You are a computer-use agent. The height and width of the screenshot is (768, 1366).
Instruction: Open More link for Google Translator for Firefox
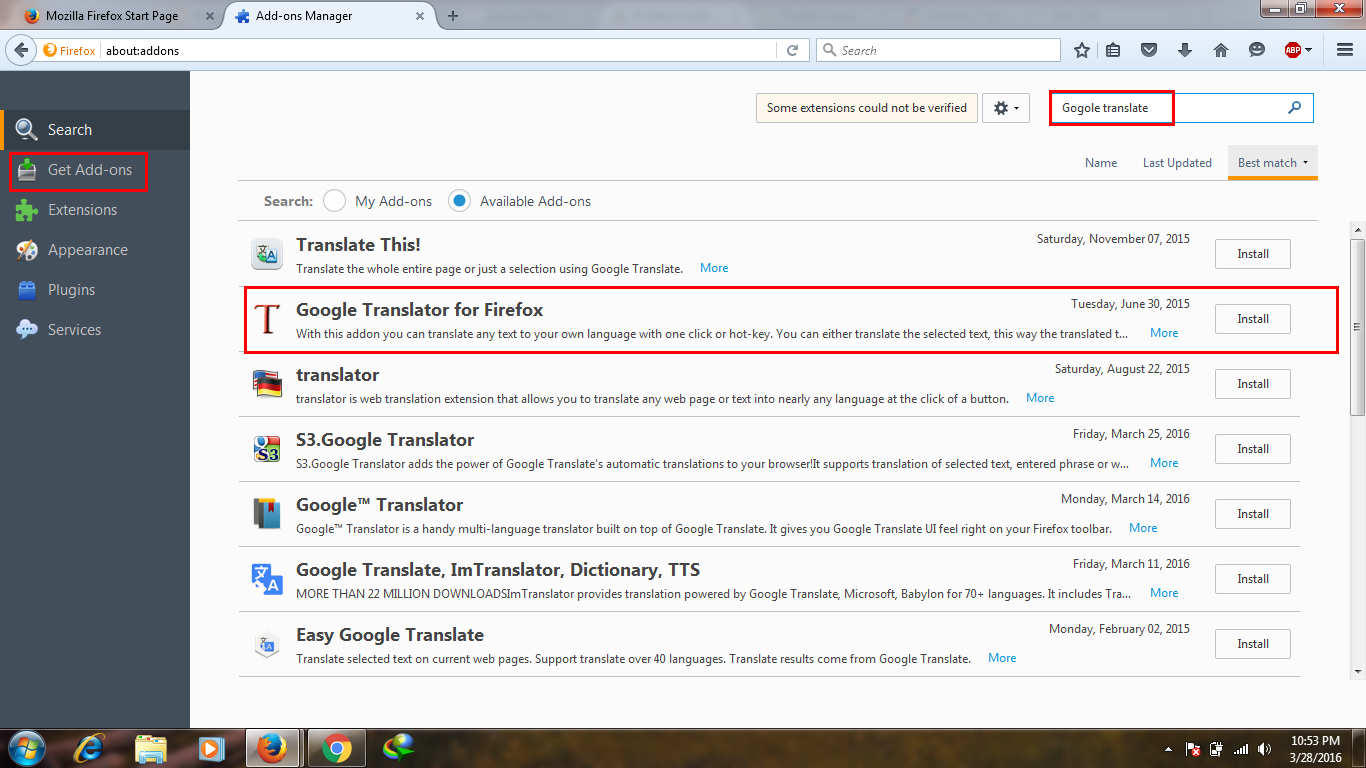pyautogui.click(x=1164, y=333)
